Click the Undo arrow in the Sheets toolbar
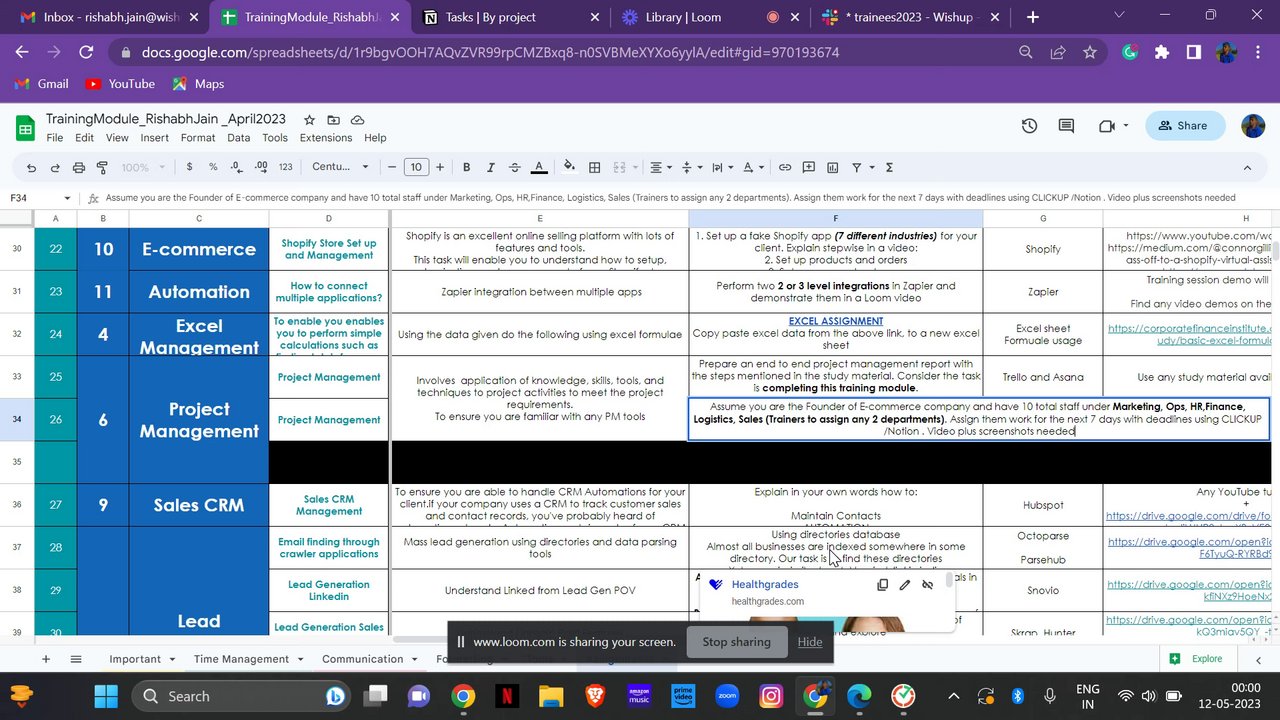The image size is (1280, 720). [31, 167]
